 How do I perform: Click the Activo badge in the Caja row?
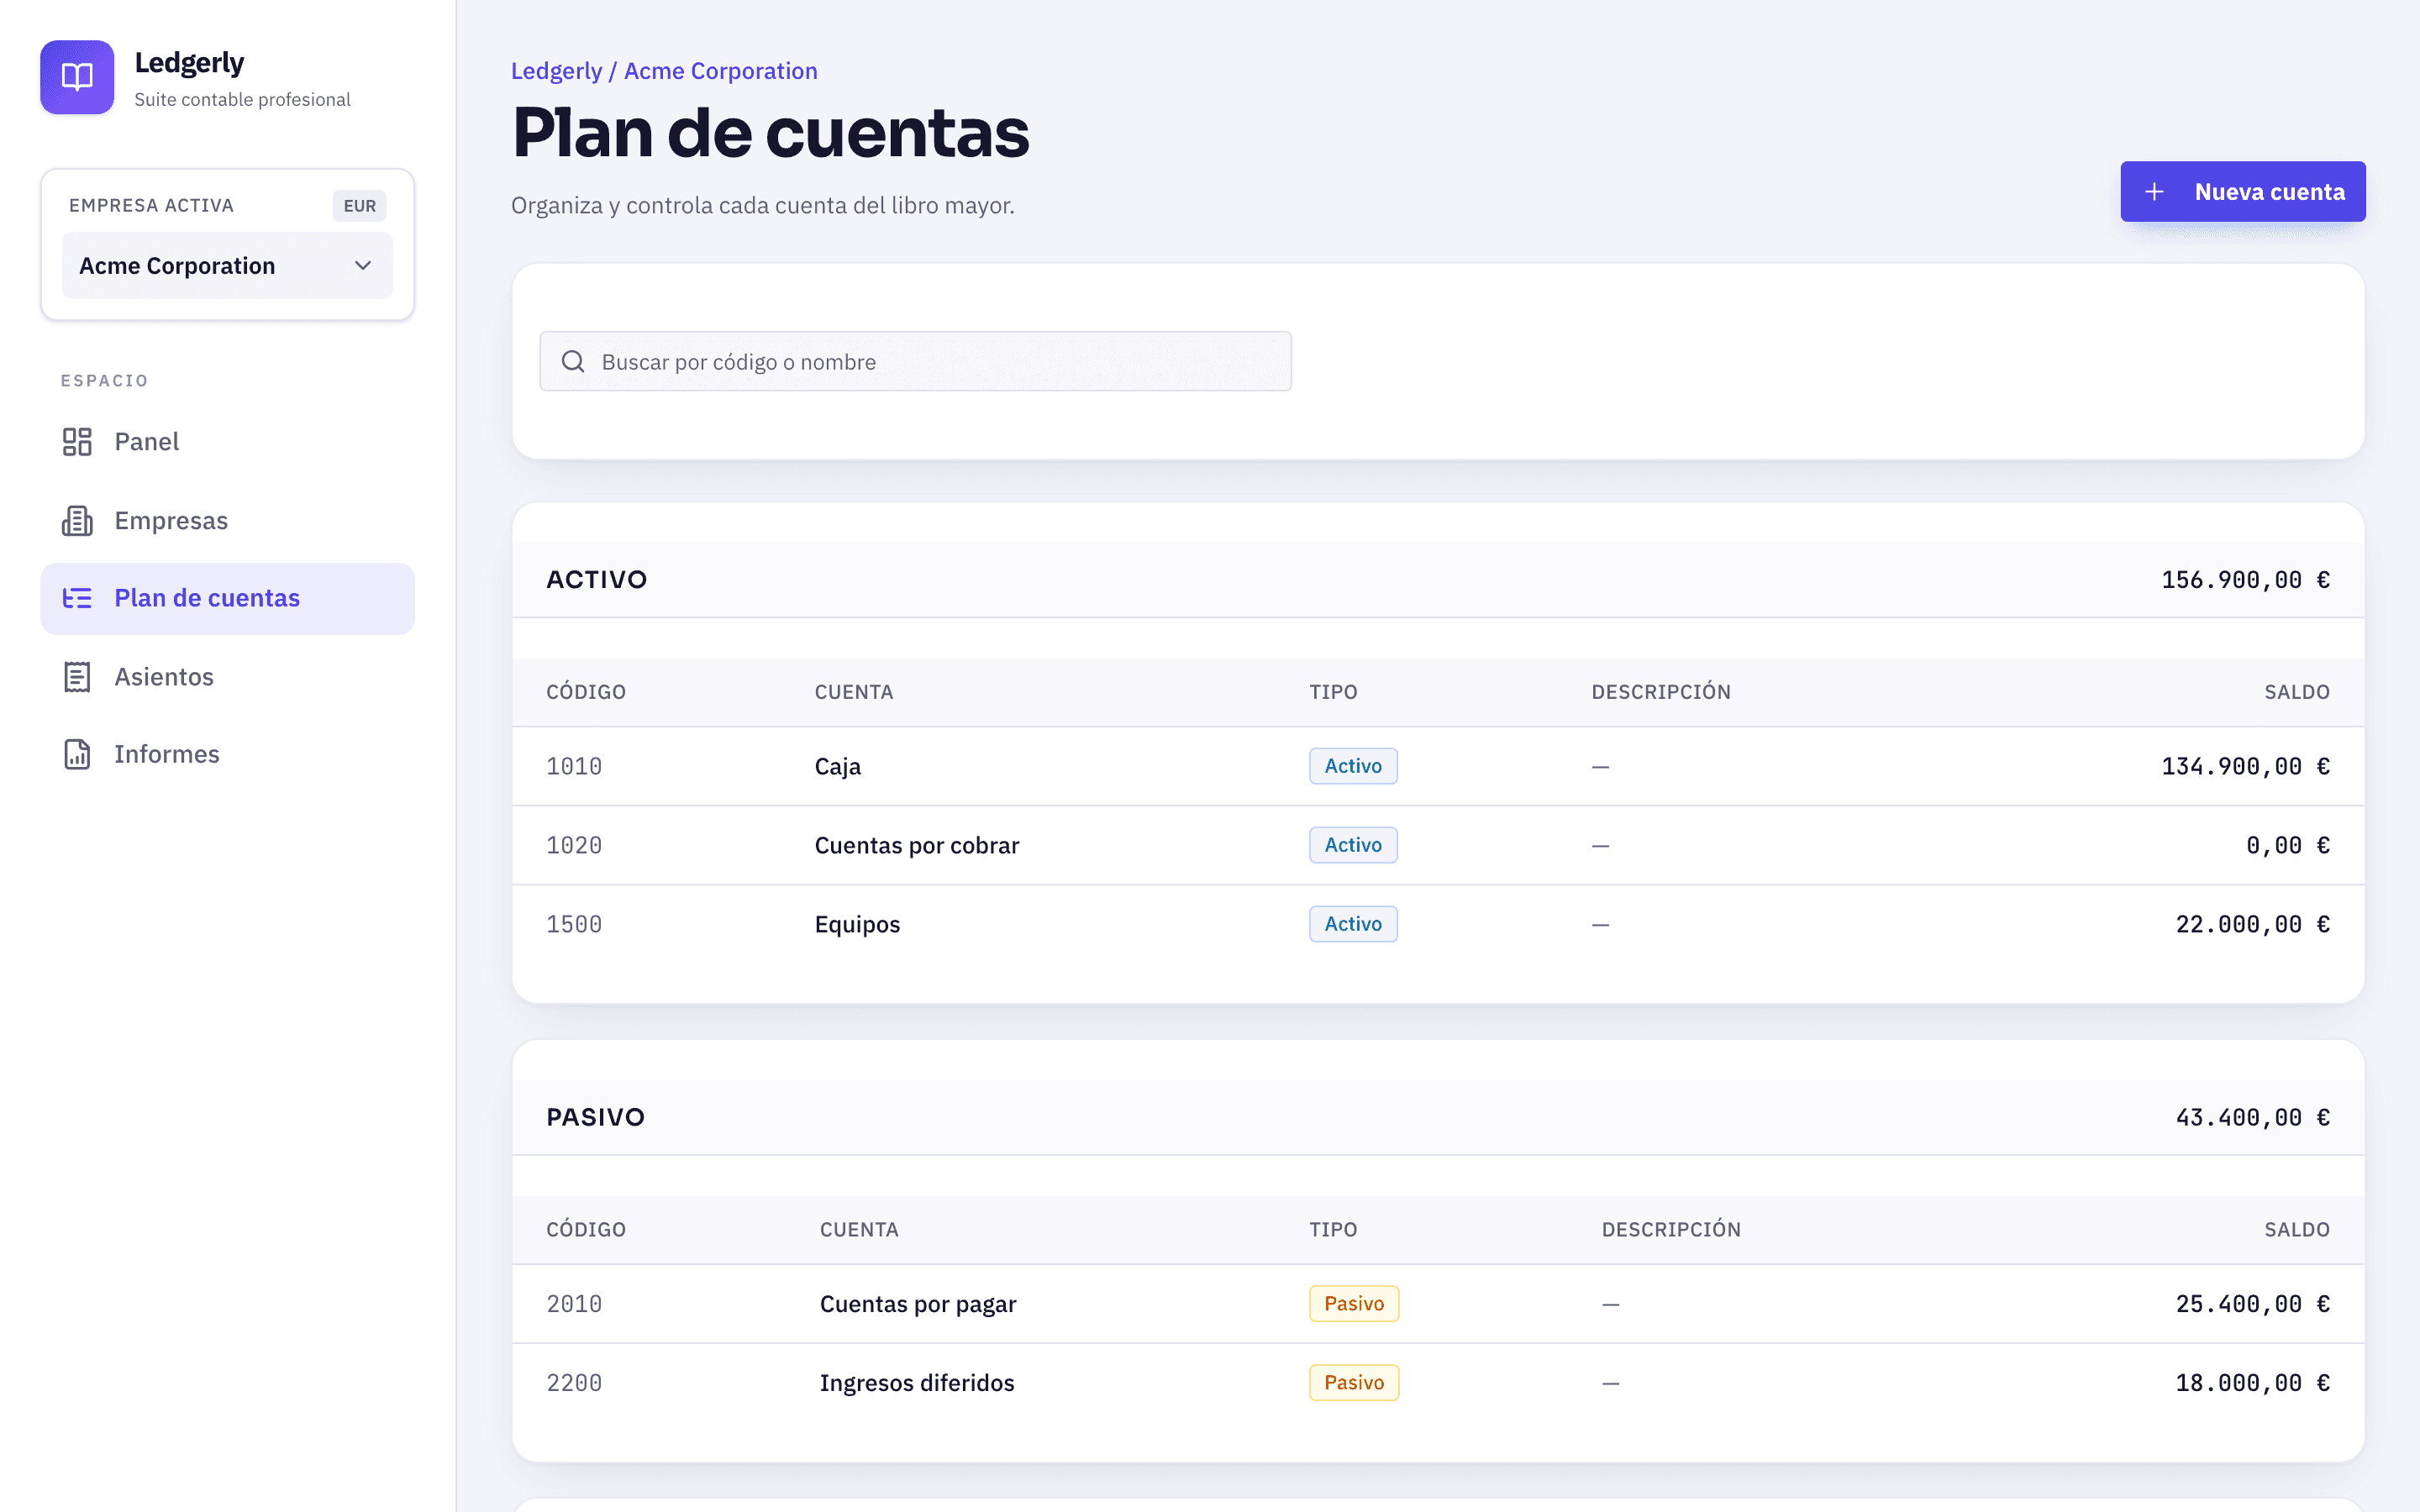1353,766
